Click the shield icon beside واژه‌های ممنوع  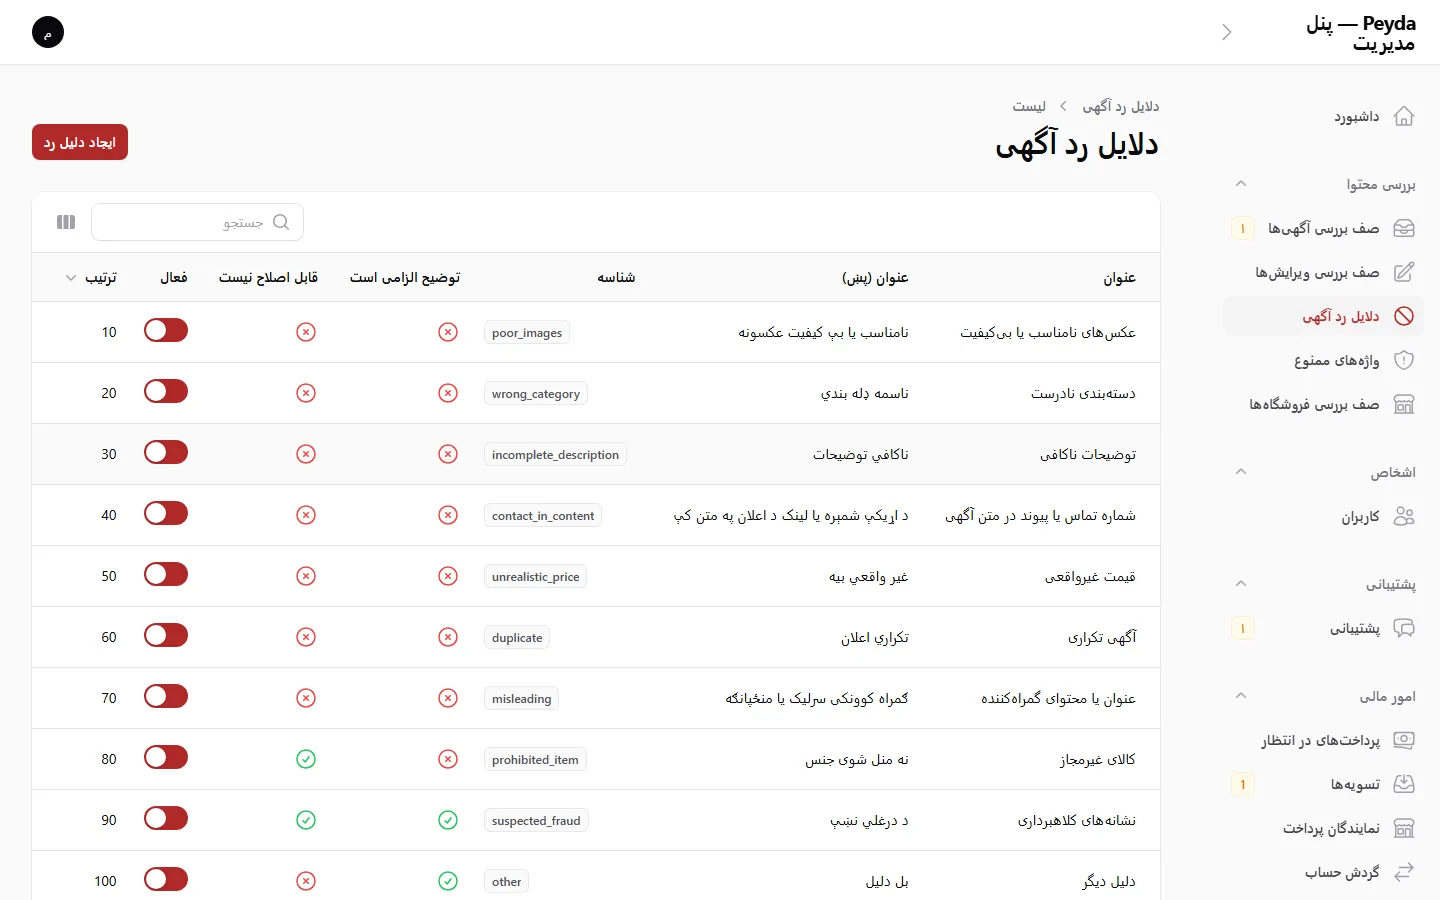(1404, 361)
